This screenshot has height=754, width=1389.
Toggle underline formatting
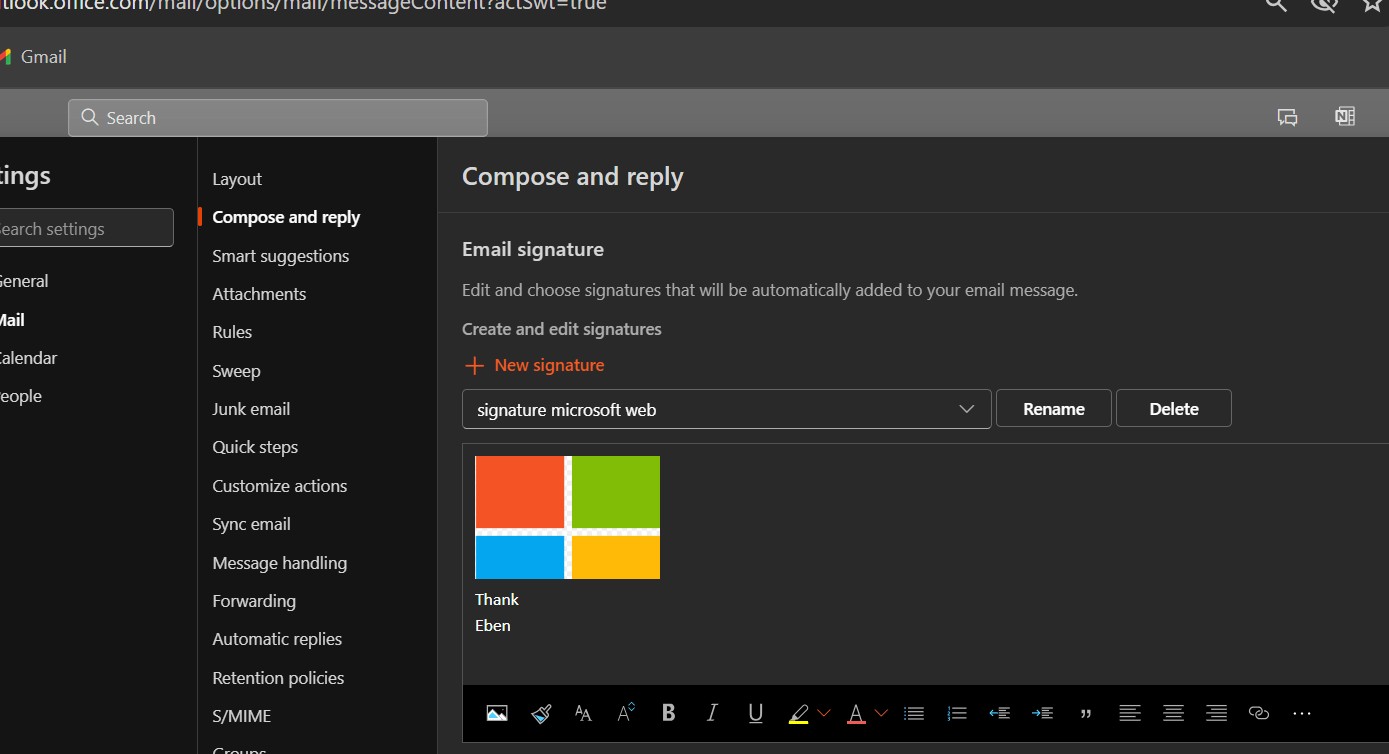[x=756, y=713]
